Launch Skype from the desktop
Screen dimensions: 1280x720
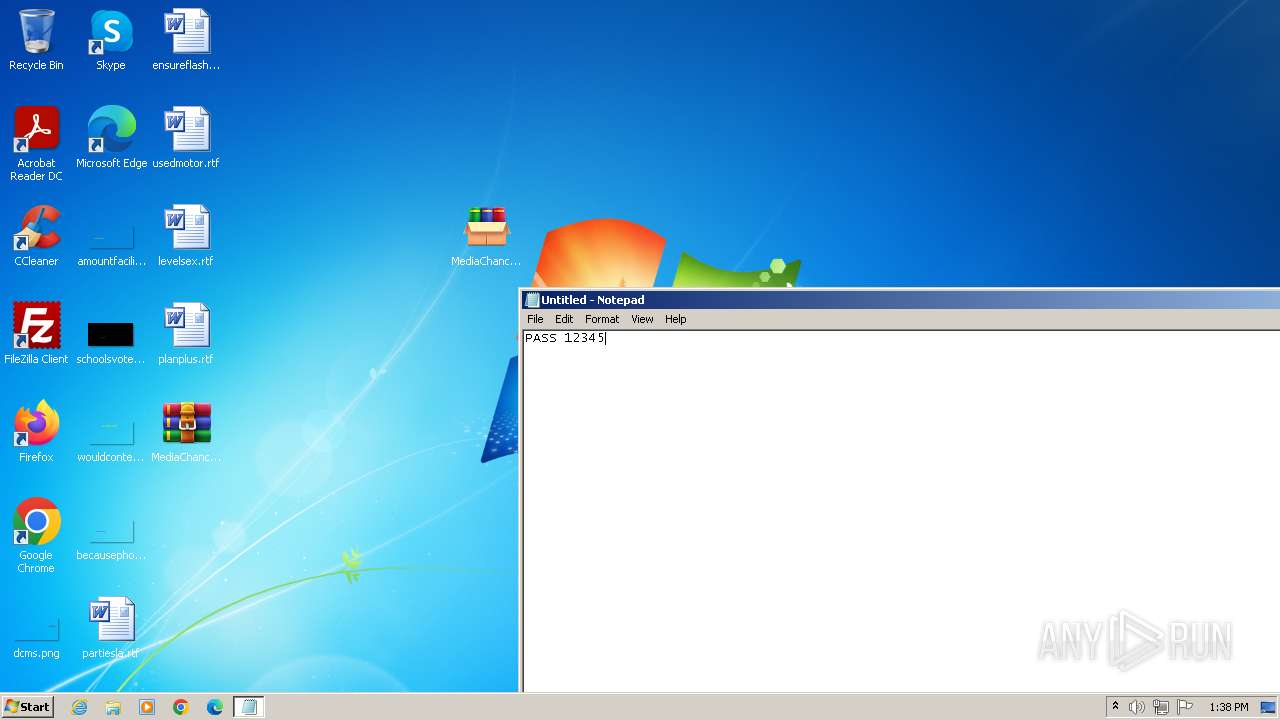point(111,40)
